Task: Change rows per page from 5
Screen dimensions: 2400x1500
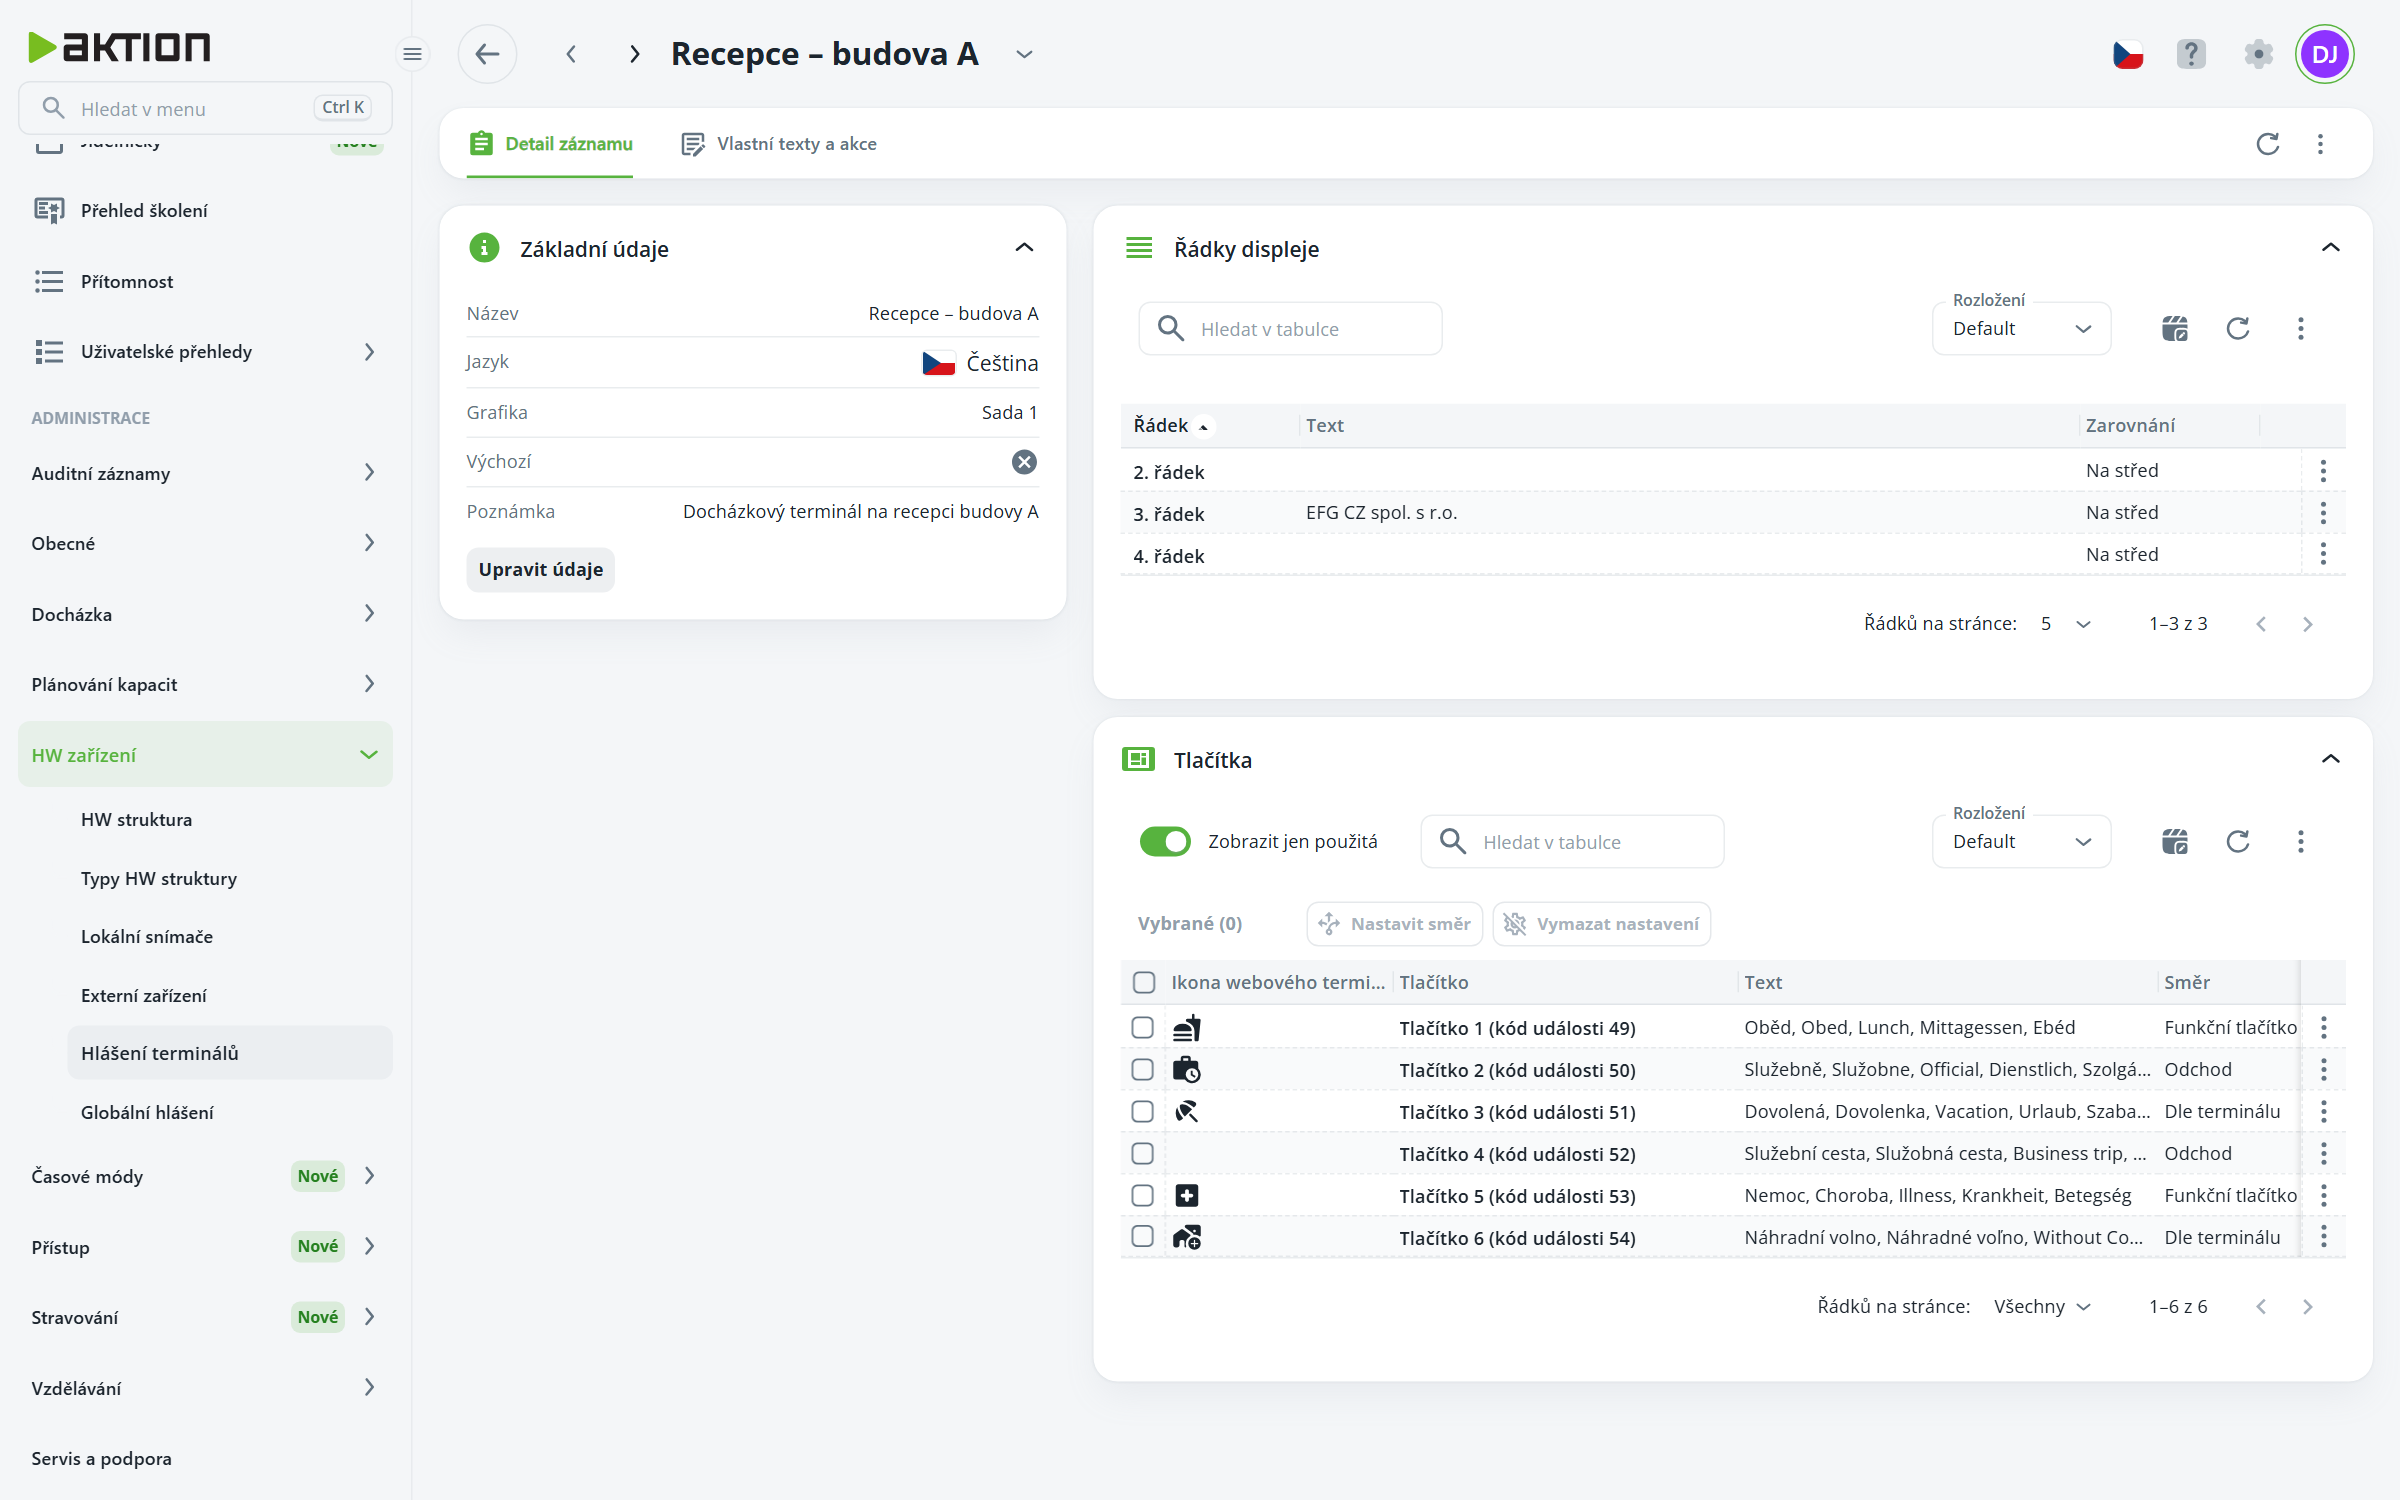Action: 2065,624
